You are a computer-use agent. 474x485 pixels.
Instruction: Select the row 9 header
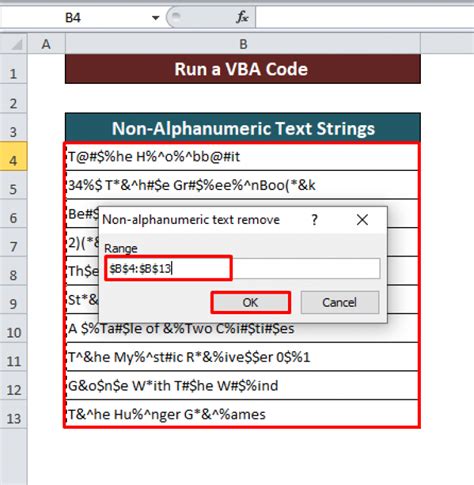coord(13,300)
